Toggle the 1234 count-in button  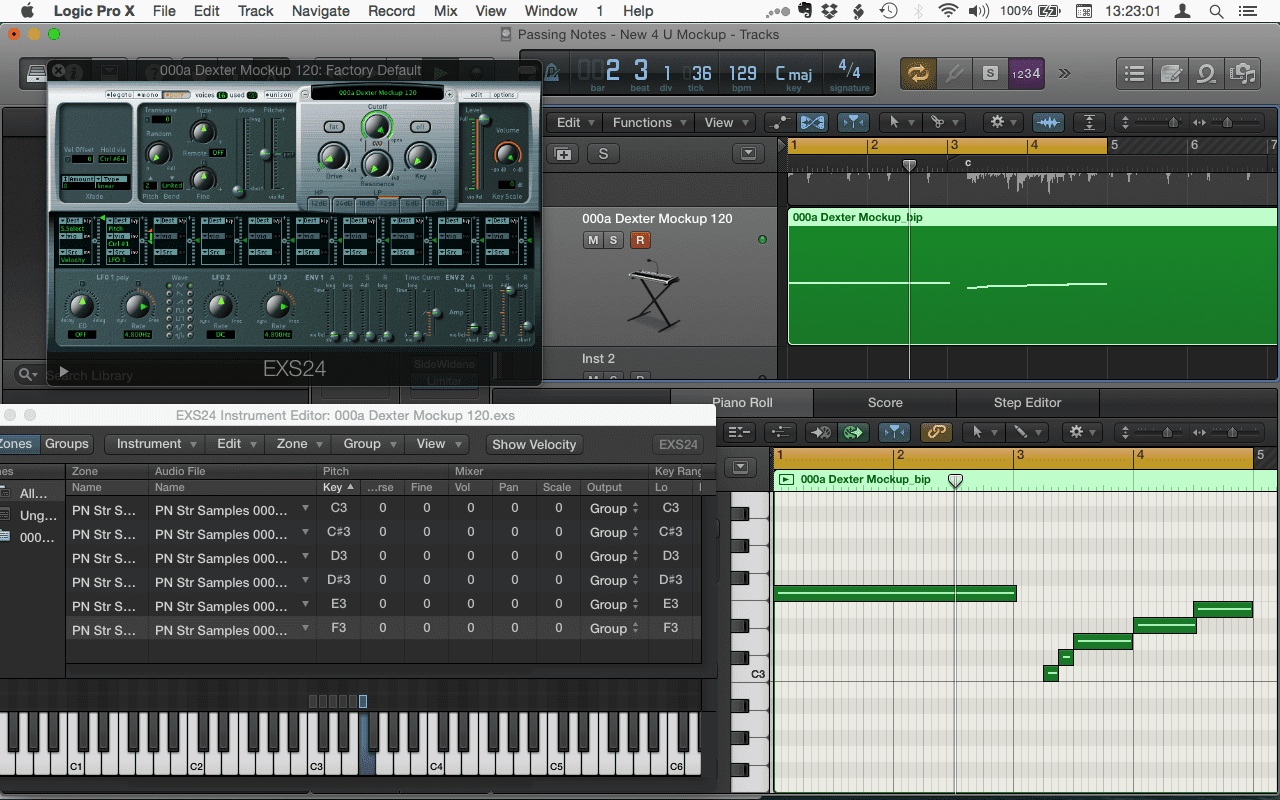tap(1025, 73)
